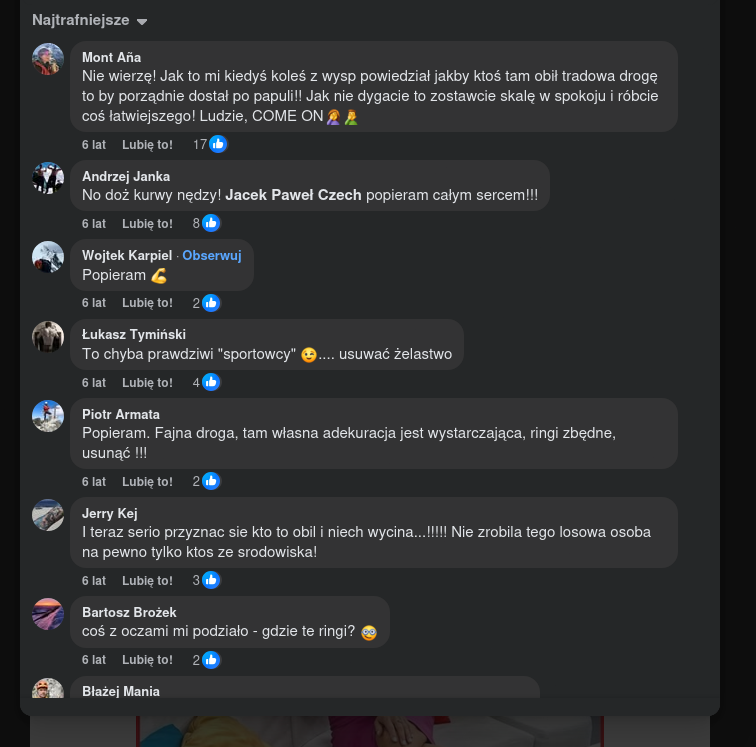Open Mont Aña's profile picture
The image size is (756, 747).
(x=48, y=60)
